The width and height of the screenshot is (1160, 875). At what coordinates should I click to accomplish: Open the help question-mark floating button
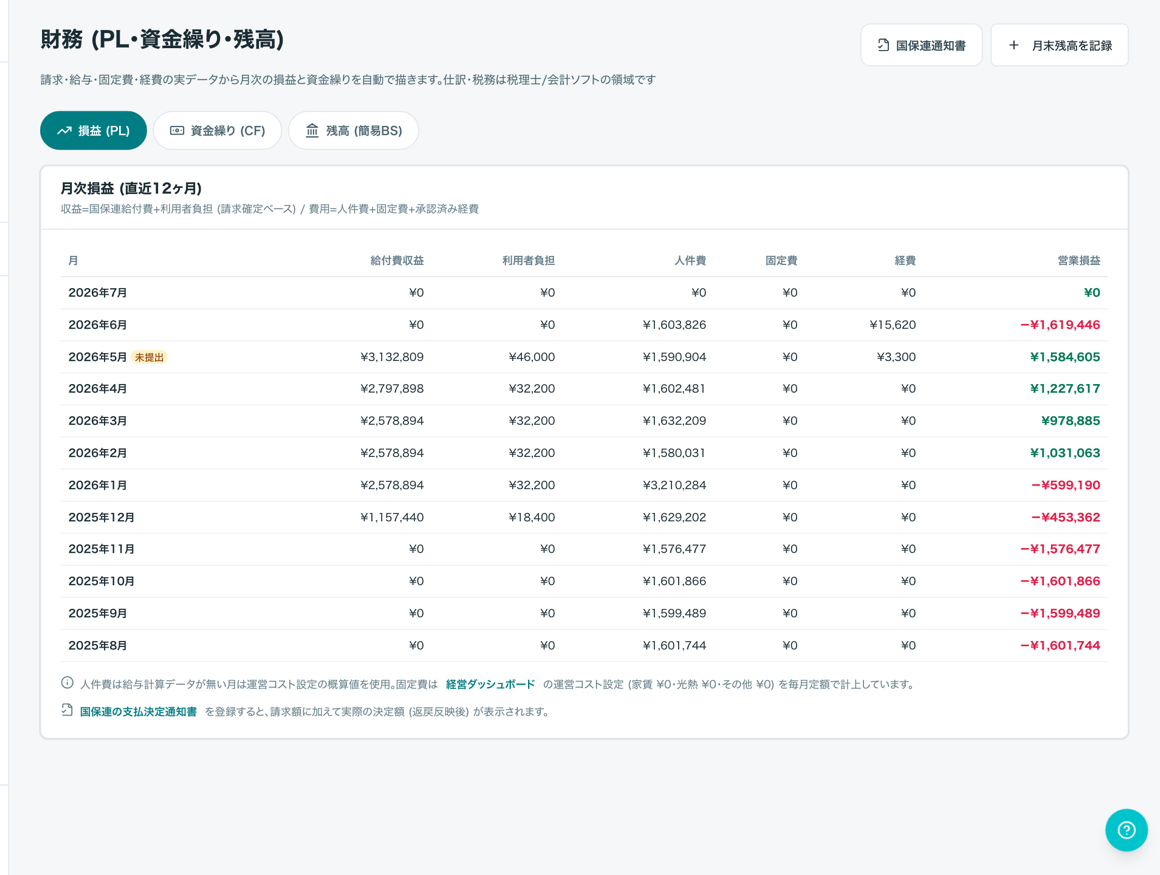pos(1126,830)
